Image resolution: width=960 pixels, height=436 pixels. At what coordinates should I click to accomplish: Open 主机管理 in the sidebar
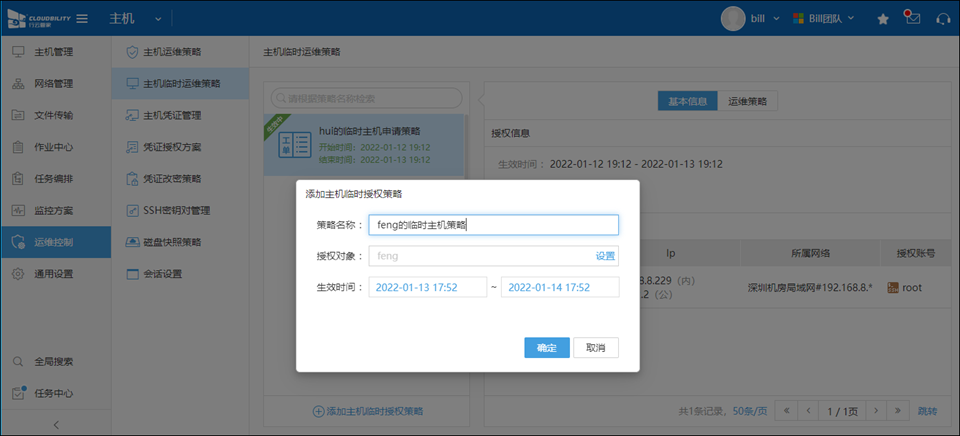56,51
